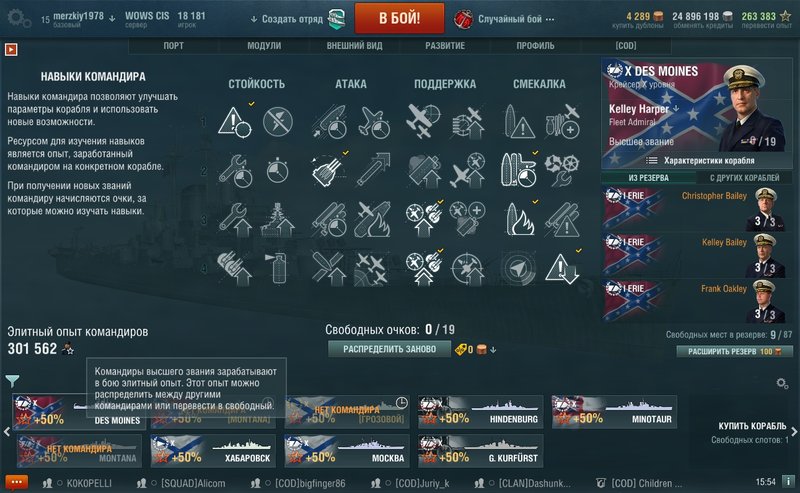
Task: Click Распределить заново button
Action: 389,349
